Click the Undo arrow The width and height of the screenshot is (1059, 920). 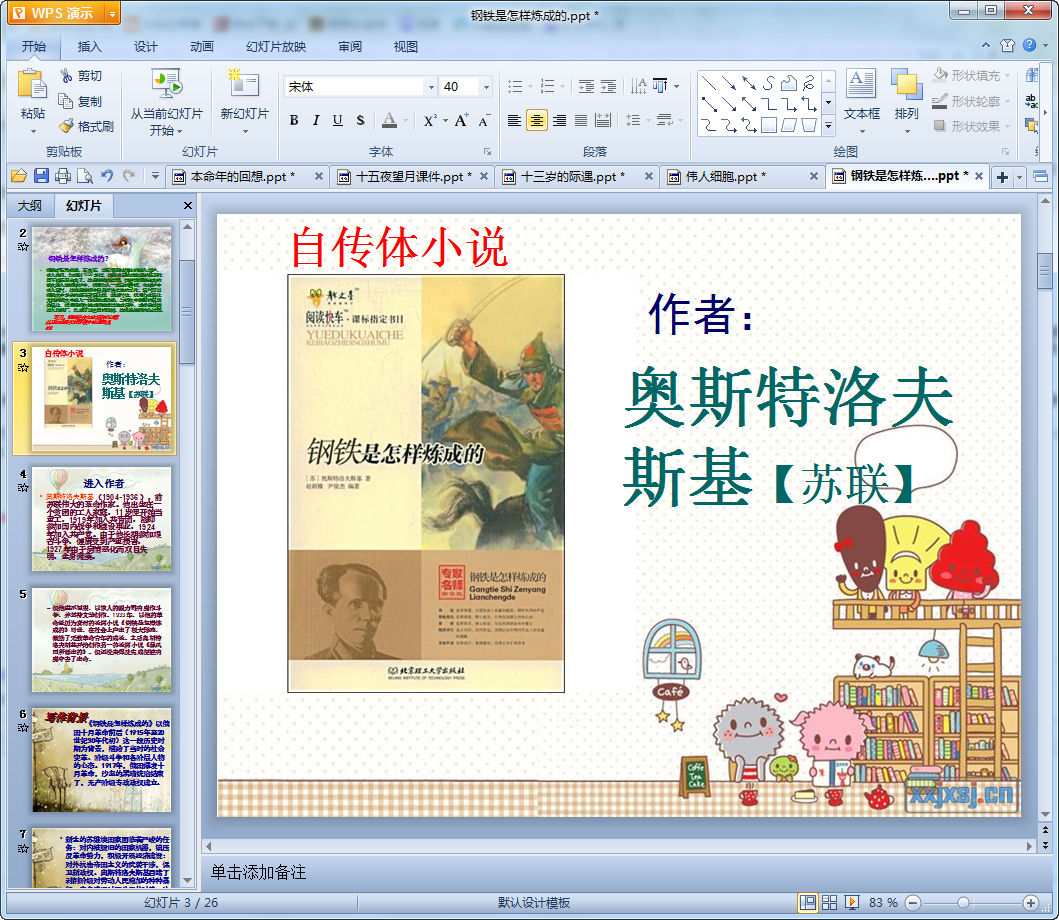point(107,176)
